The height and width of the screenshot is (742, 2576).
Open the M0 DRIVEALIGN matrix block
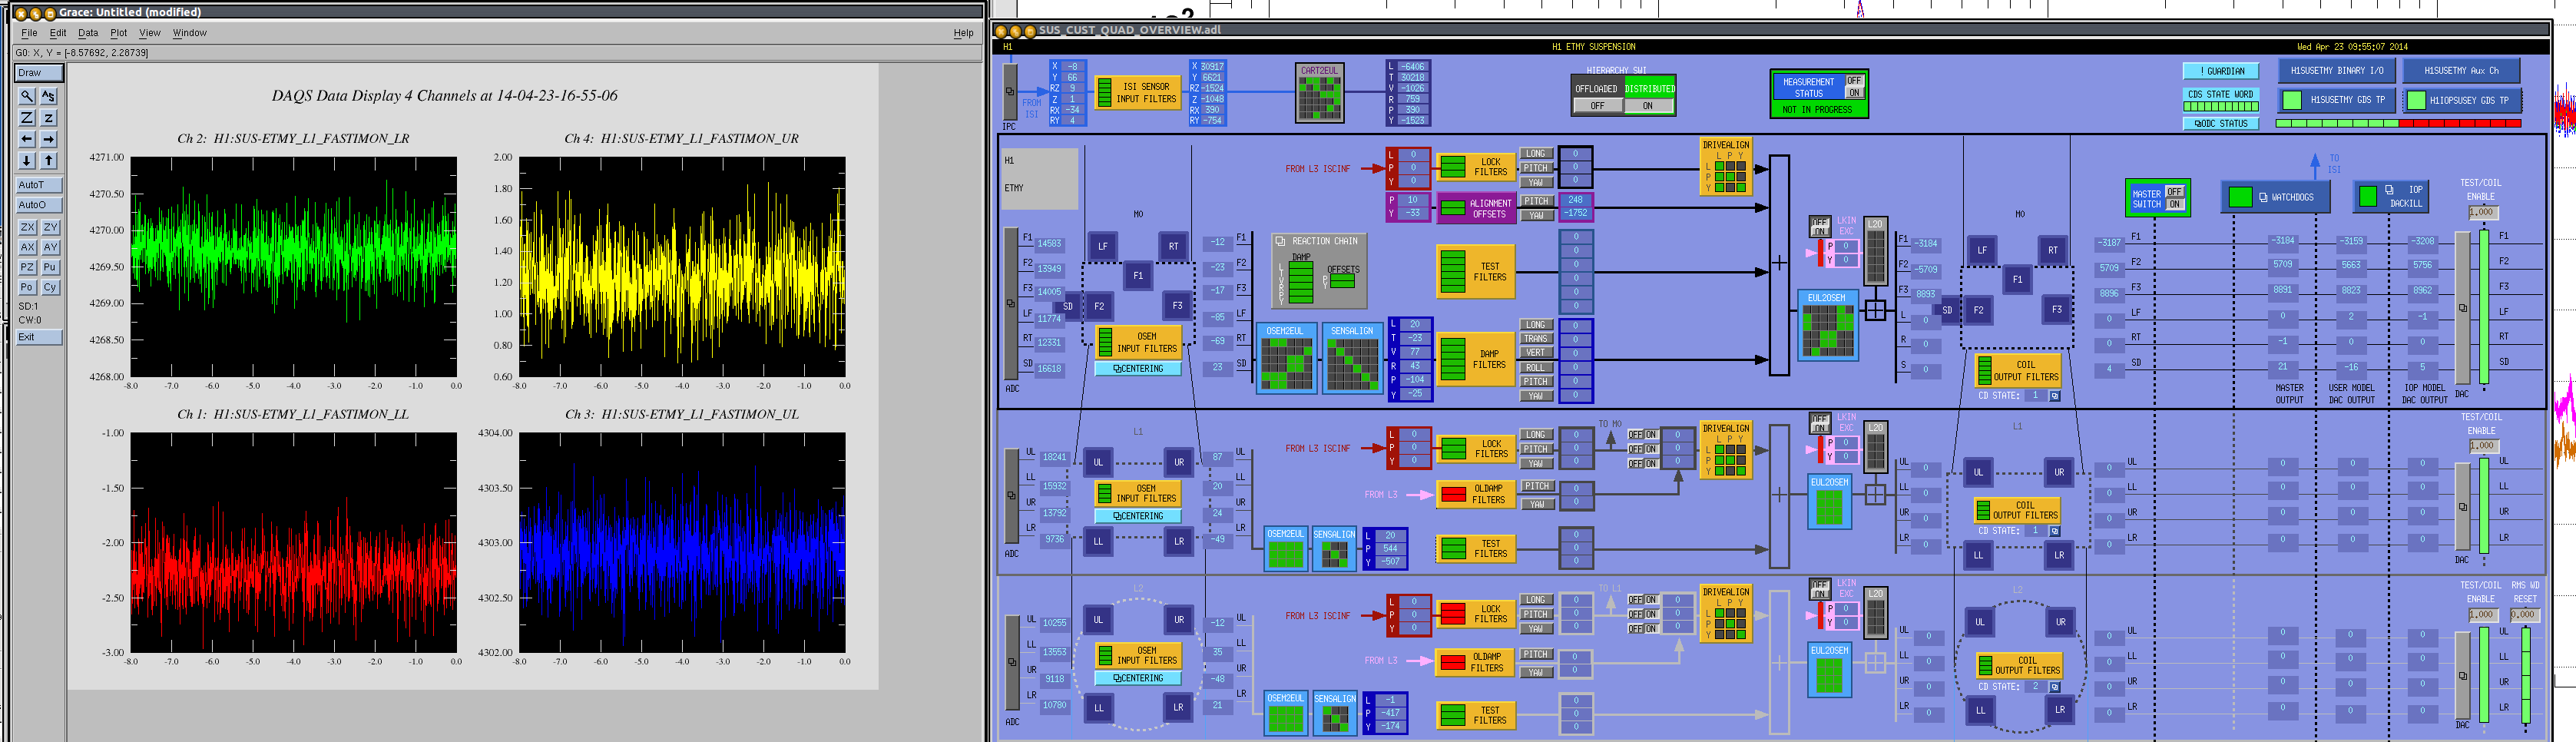(1726, 167)
